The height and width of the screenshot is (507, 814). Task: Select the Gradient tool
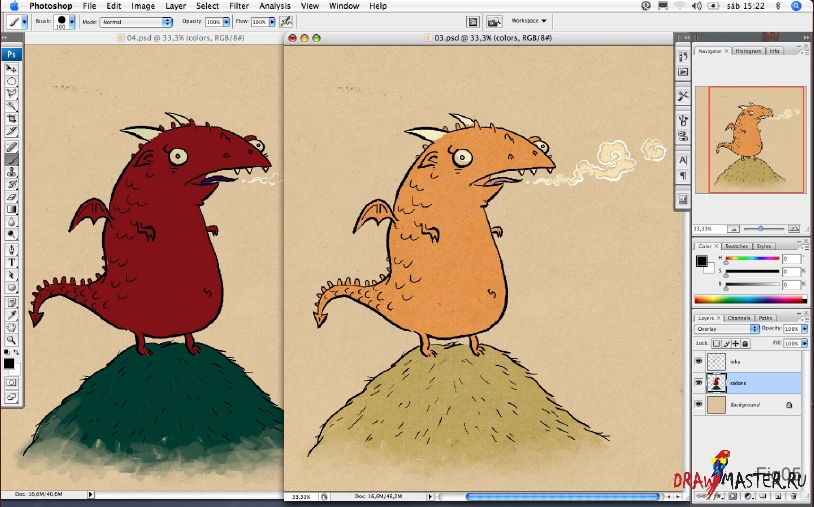(11, 210)
